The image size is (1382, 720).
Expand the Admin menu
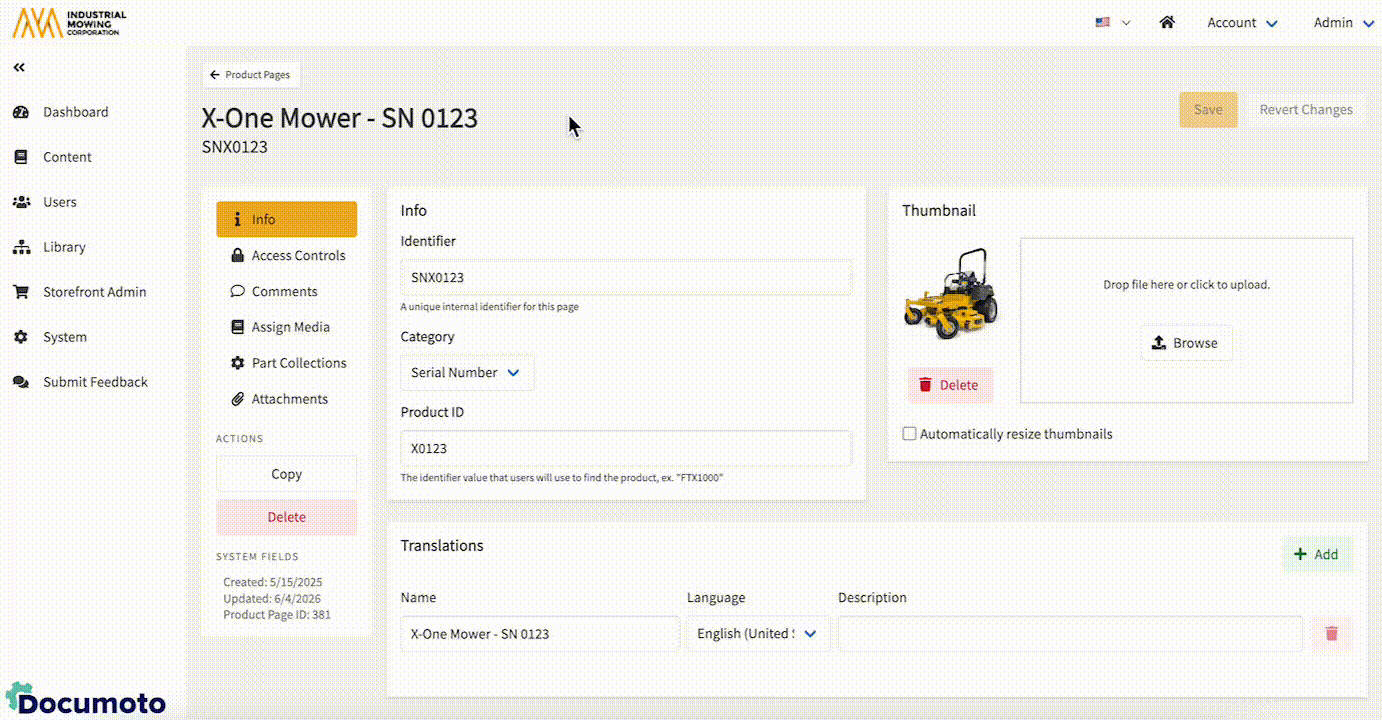coord(1344,22)
